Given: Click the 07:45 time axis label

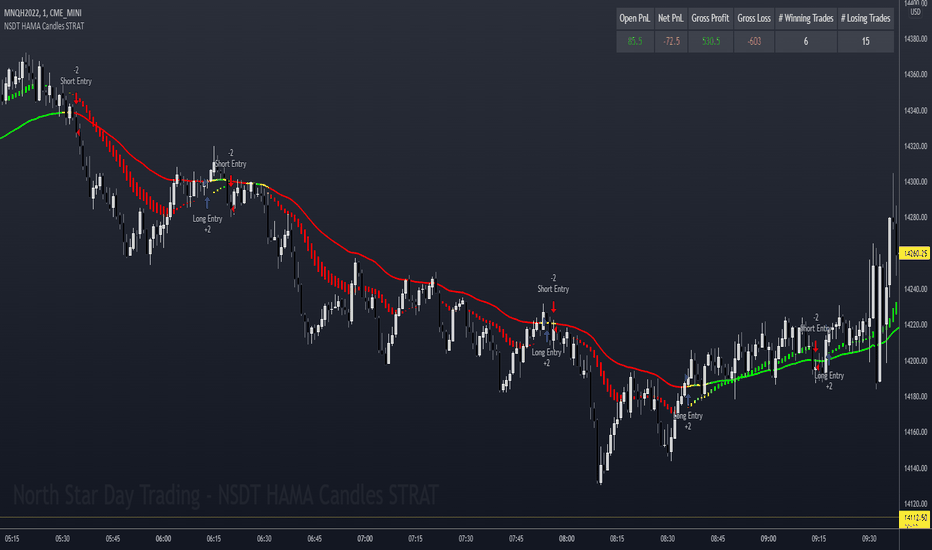Looking at the screenshot, I should [517, 539].
